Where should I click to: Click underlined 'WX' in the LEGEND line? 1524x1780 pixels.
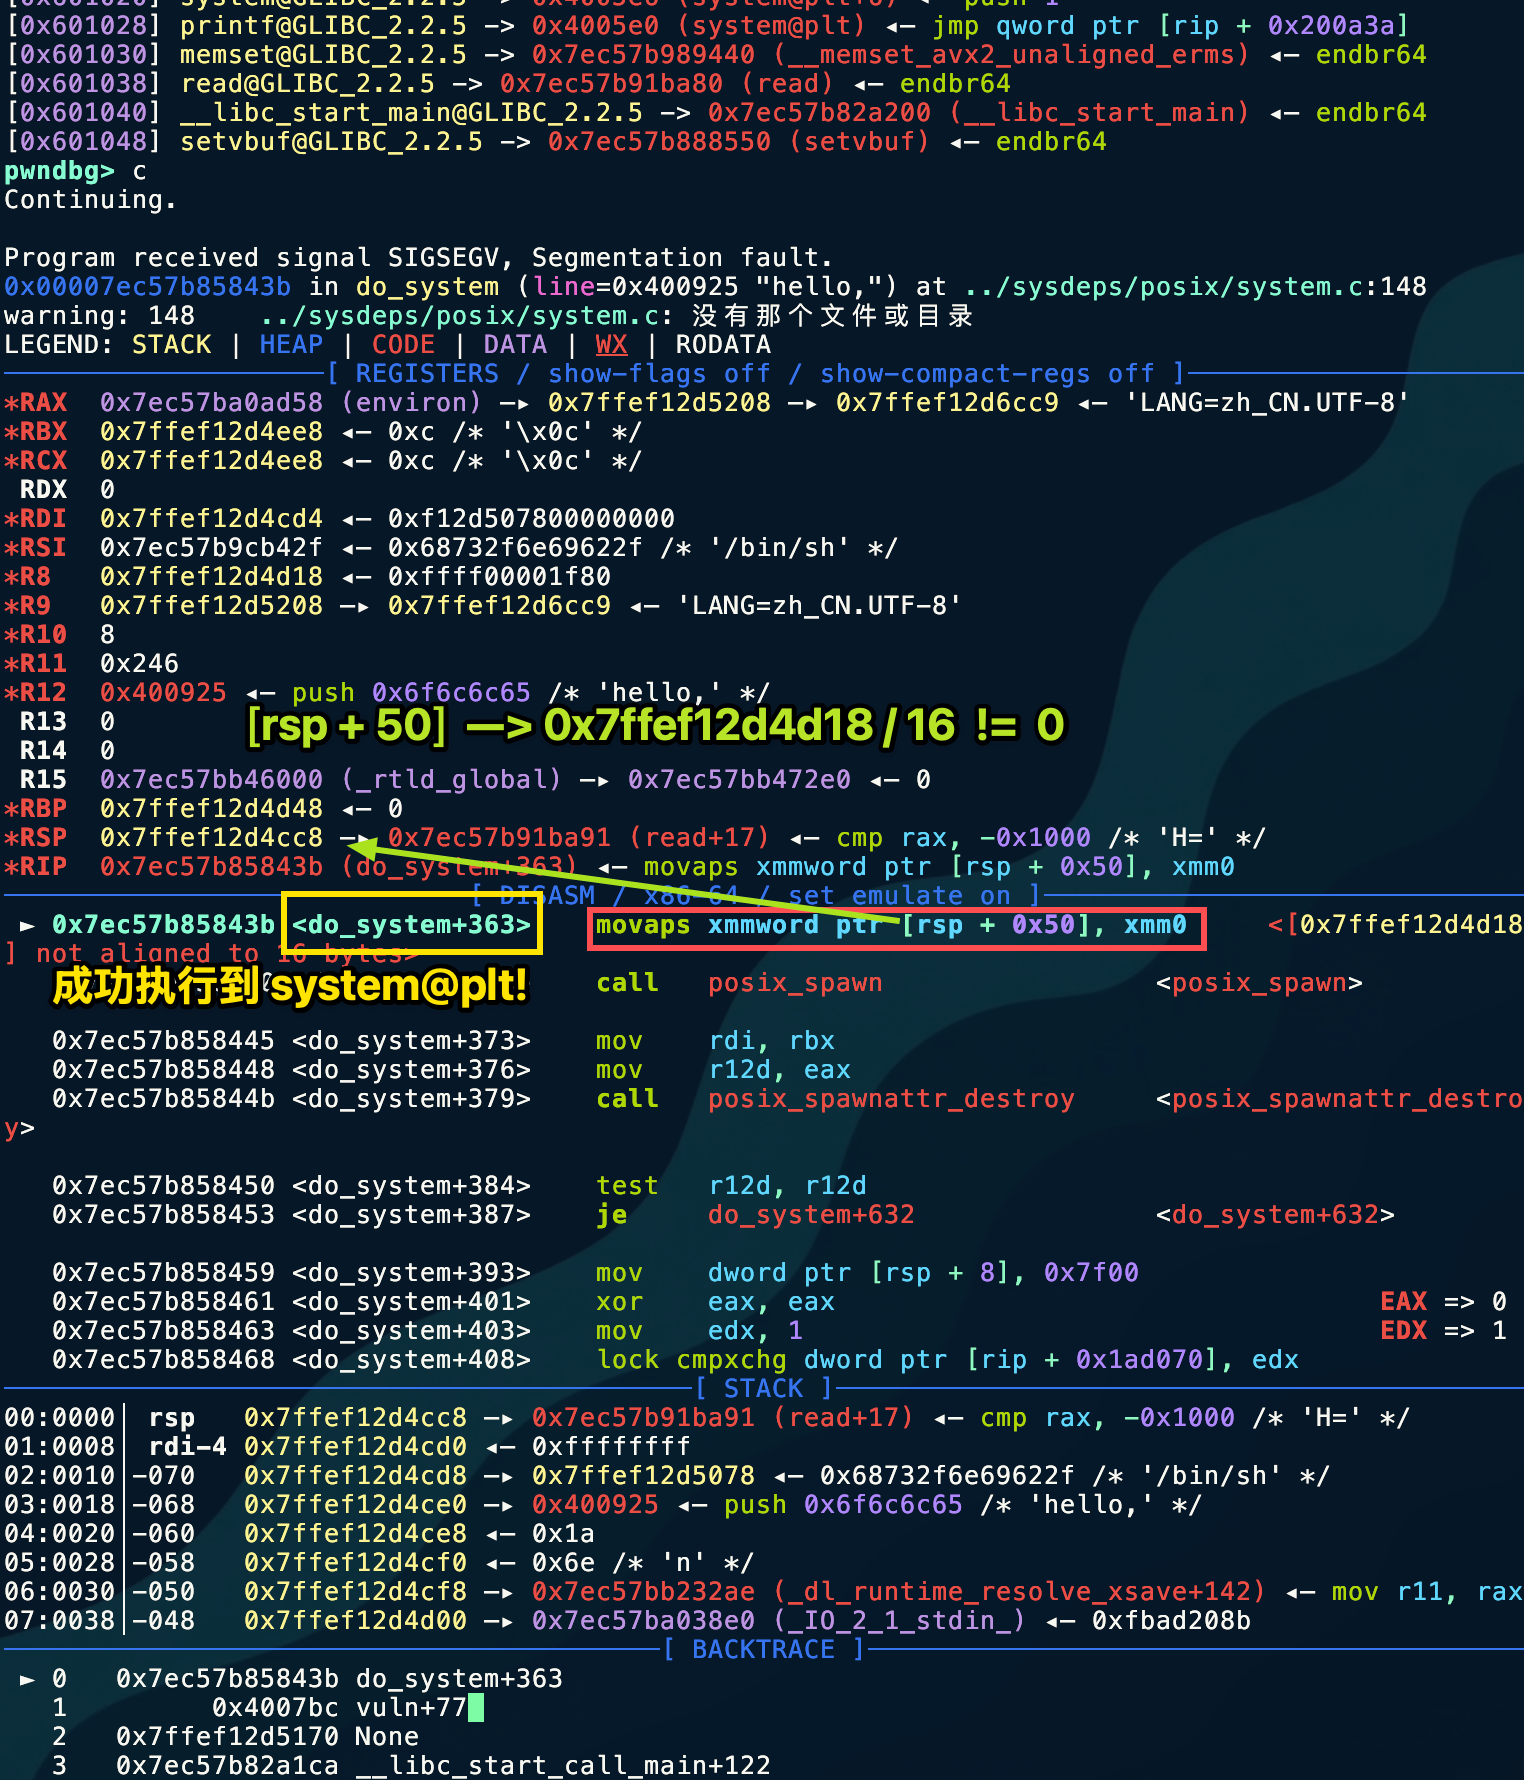[x=611, y=345]
